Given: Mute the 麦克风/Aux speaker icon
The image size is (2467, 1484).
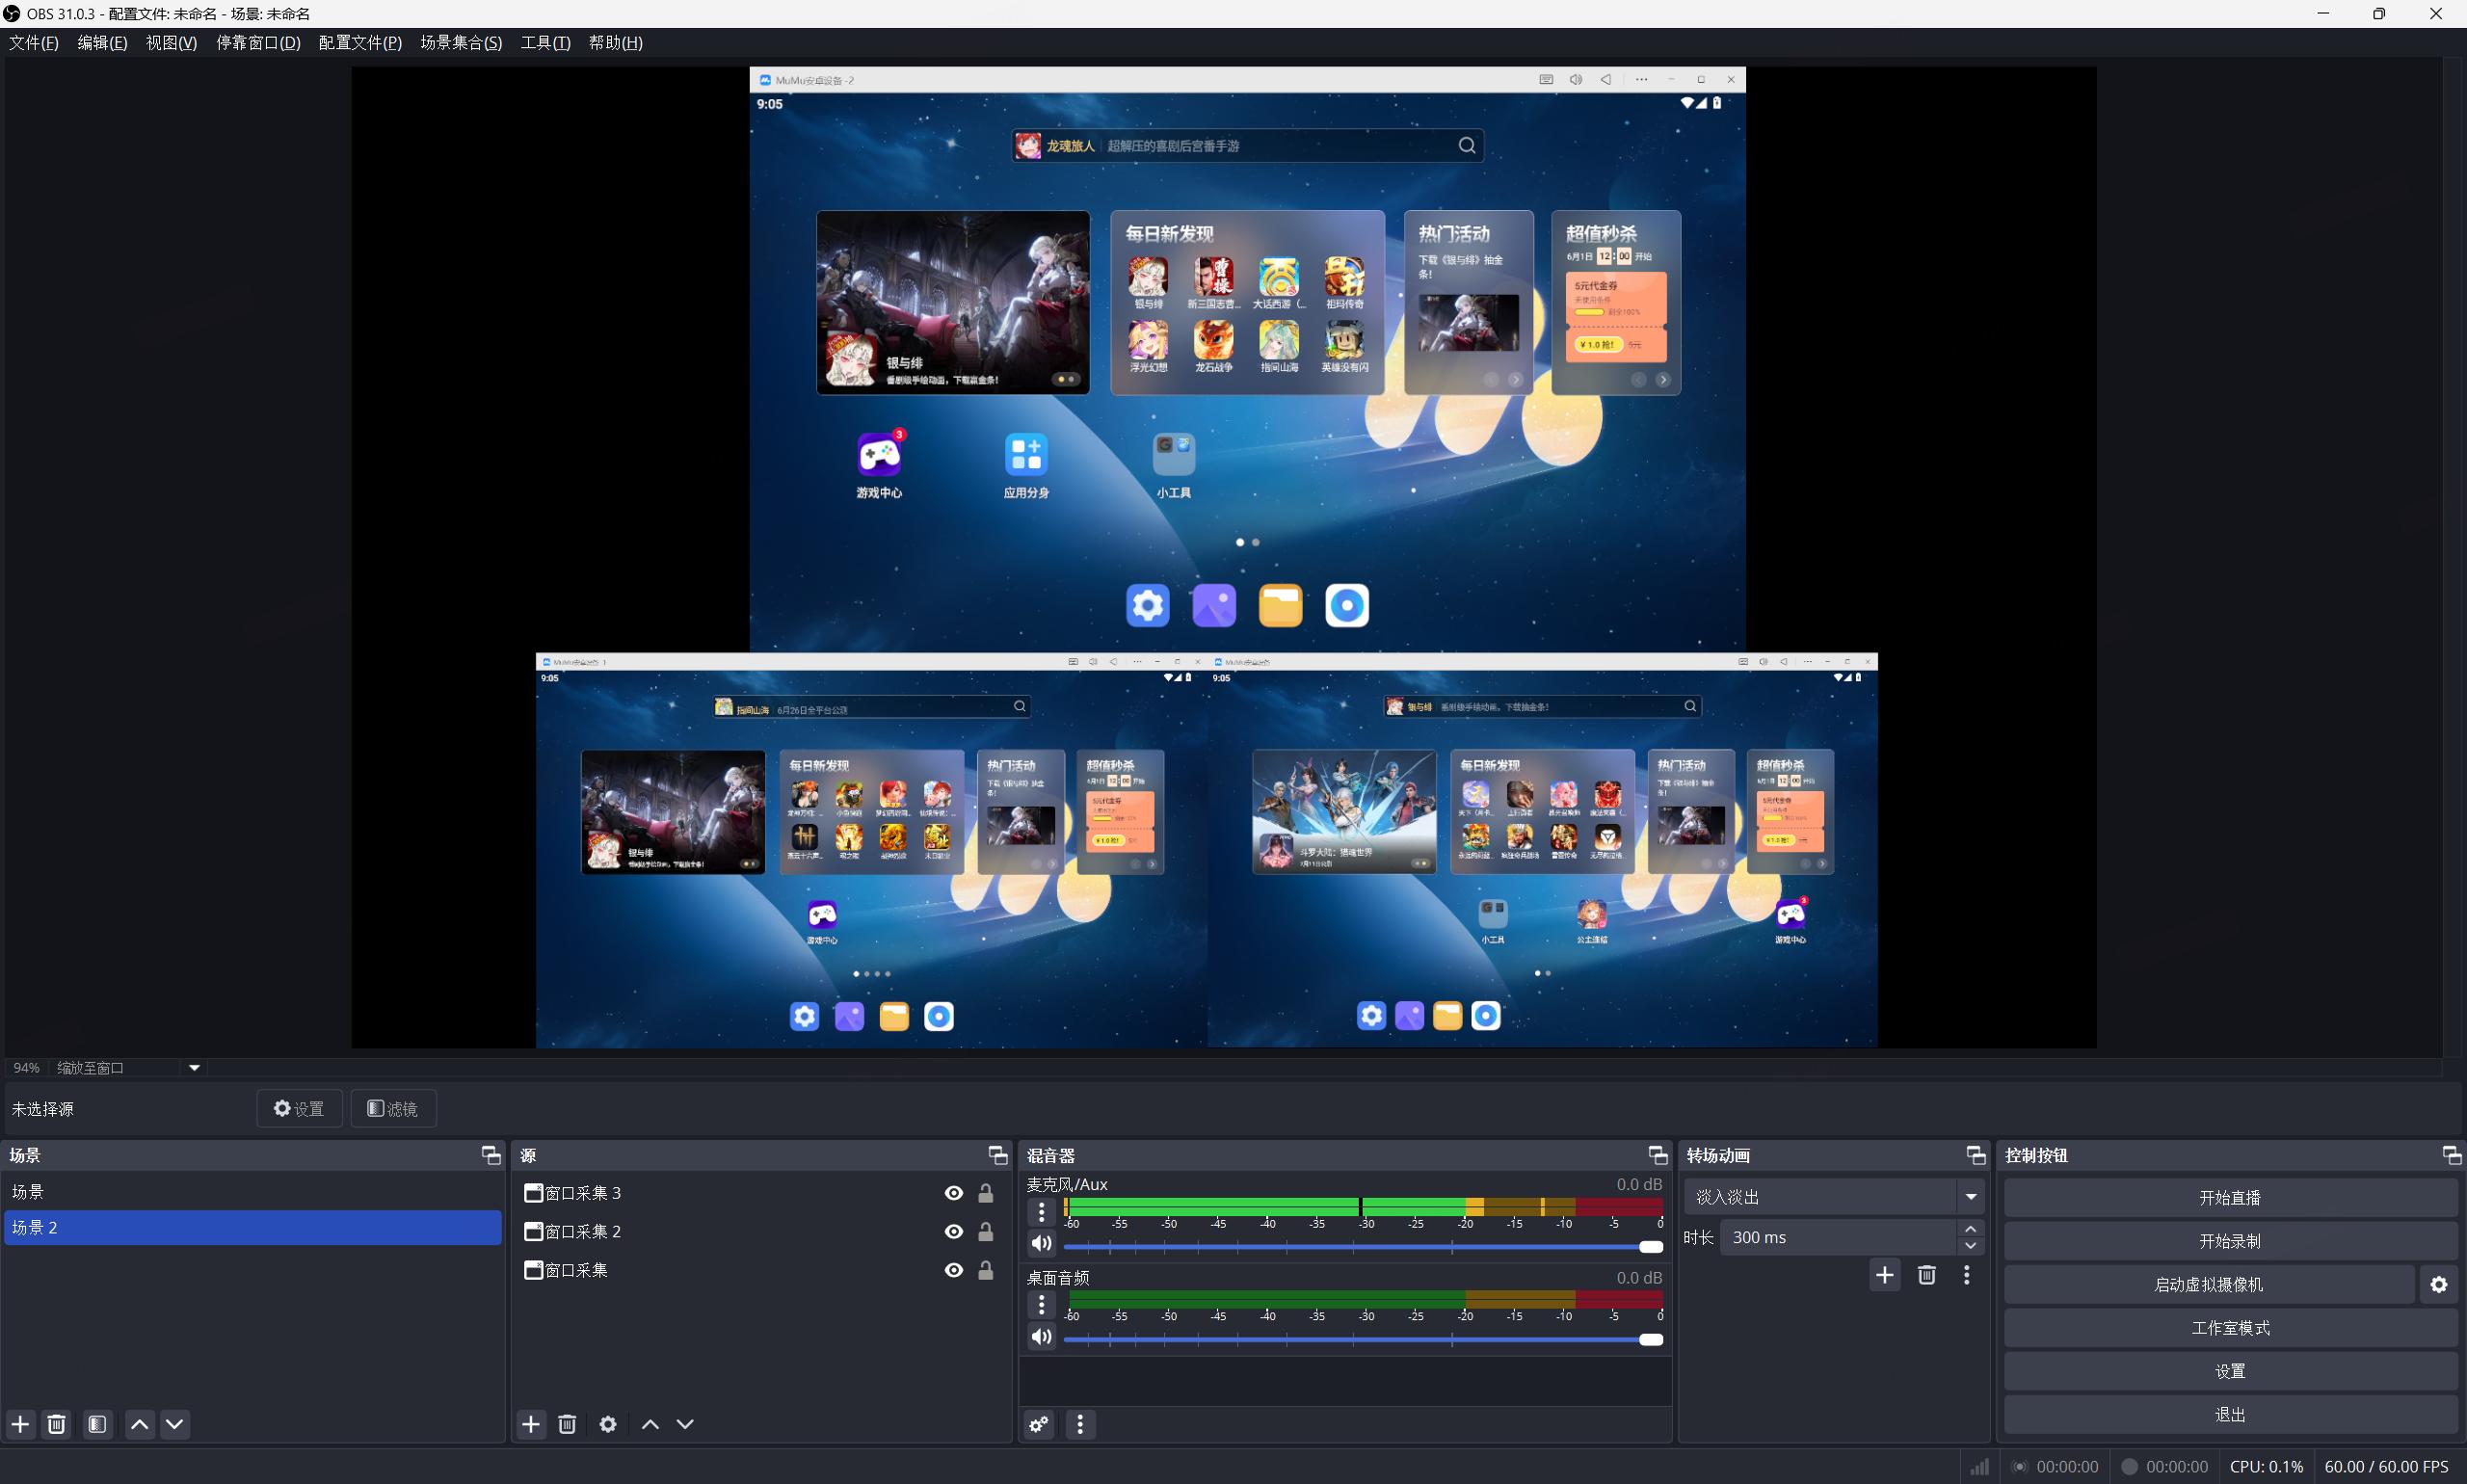Looking at the screenshot, I should click(1041, 1243).
